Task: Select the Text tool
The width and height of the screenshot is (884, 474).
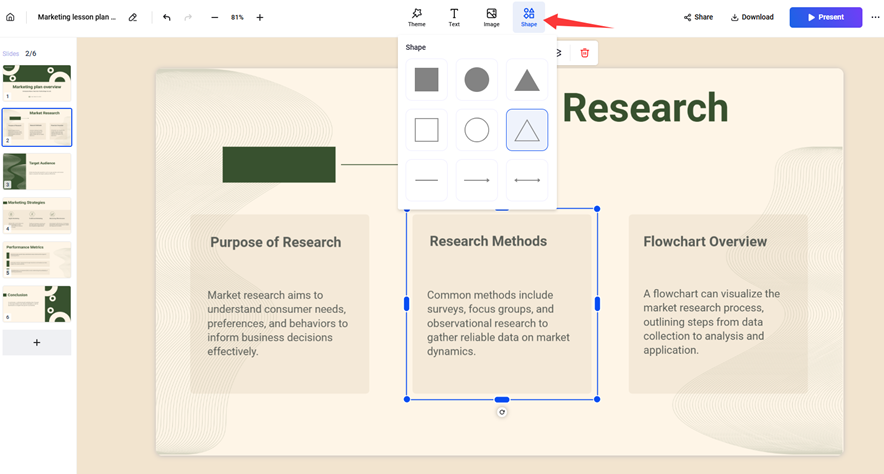Action: [454, 17]
